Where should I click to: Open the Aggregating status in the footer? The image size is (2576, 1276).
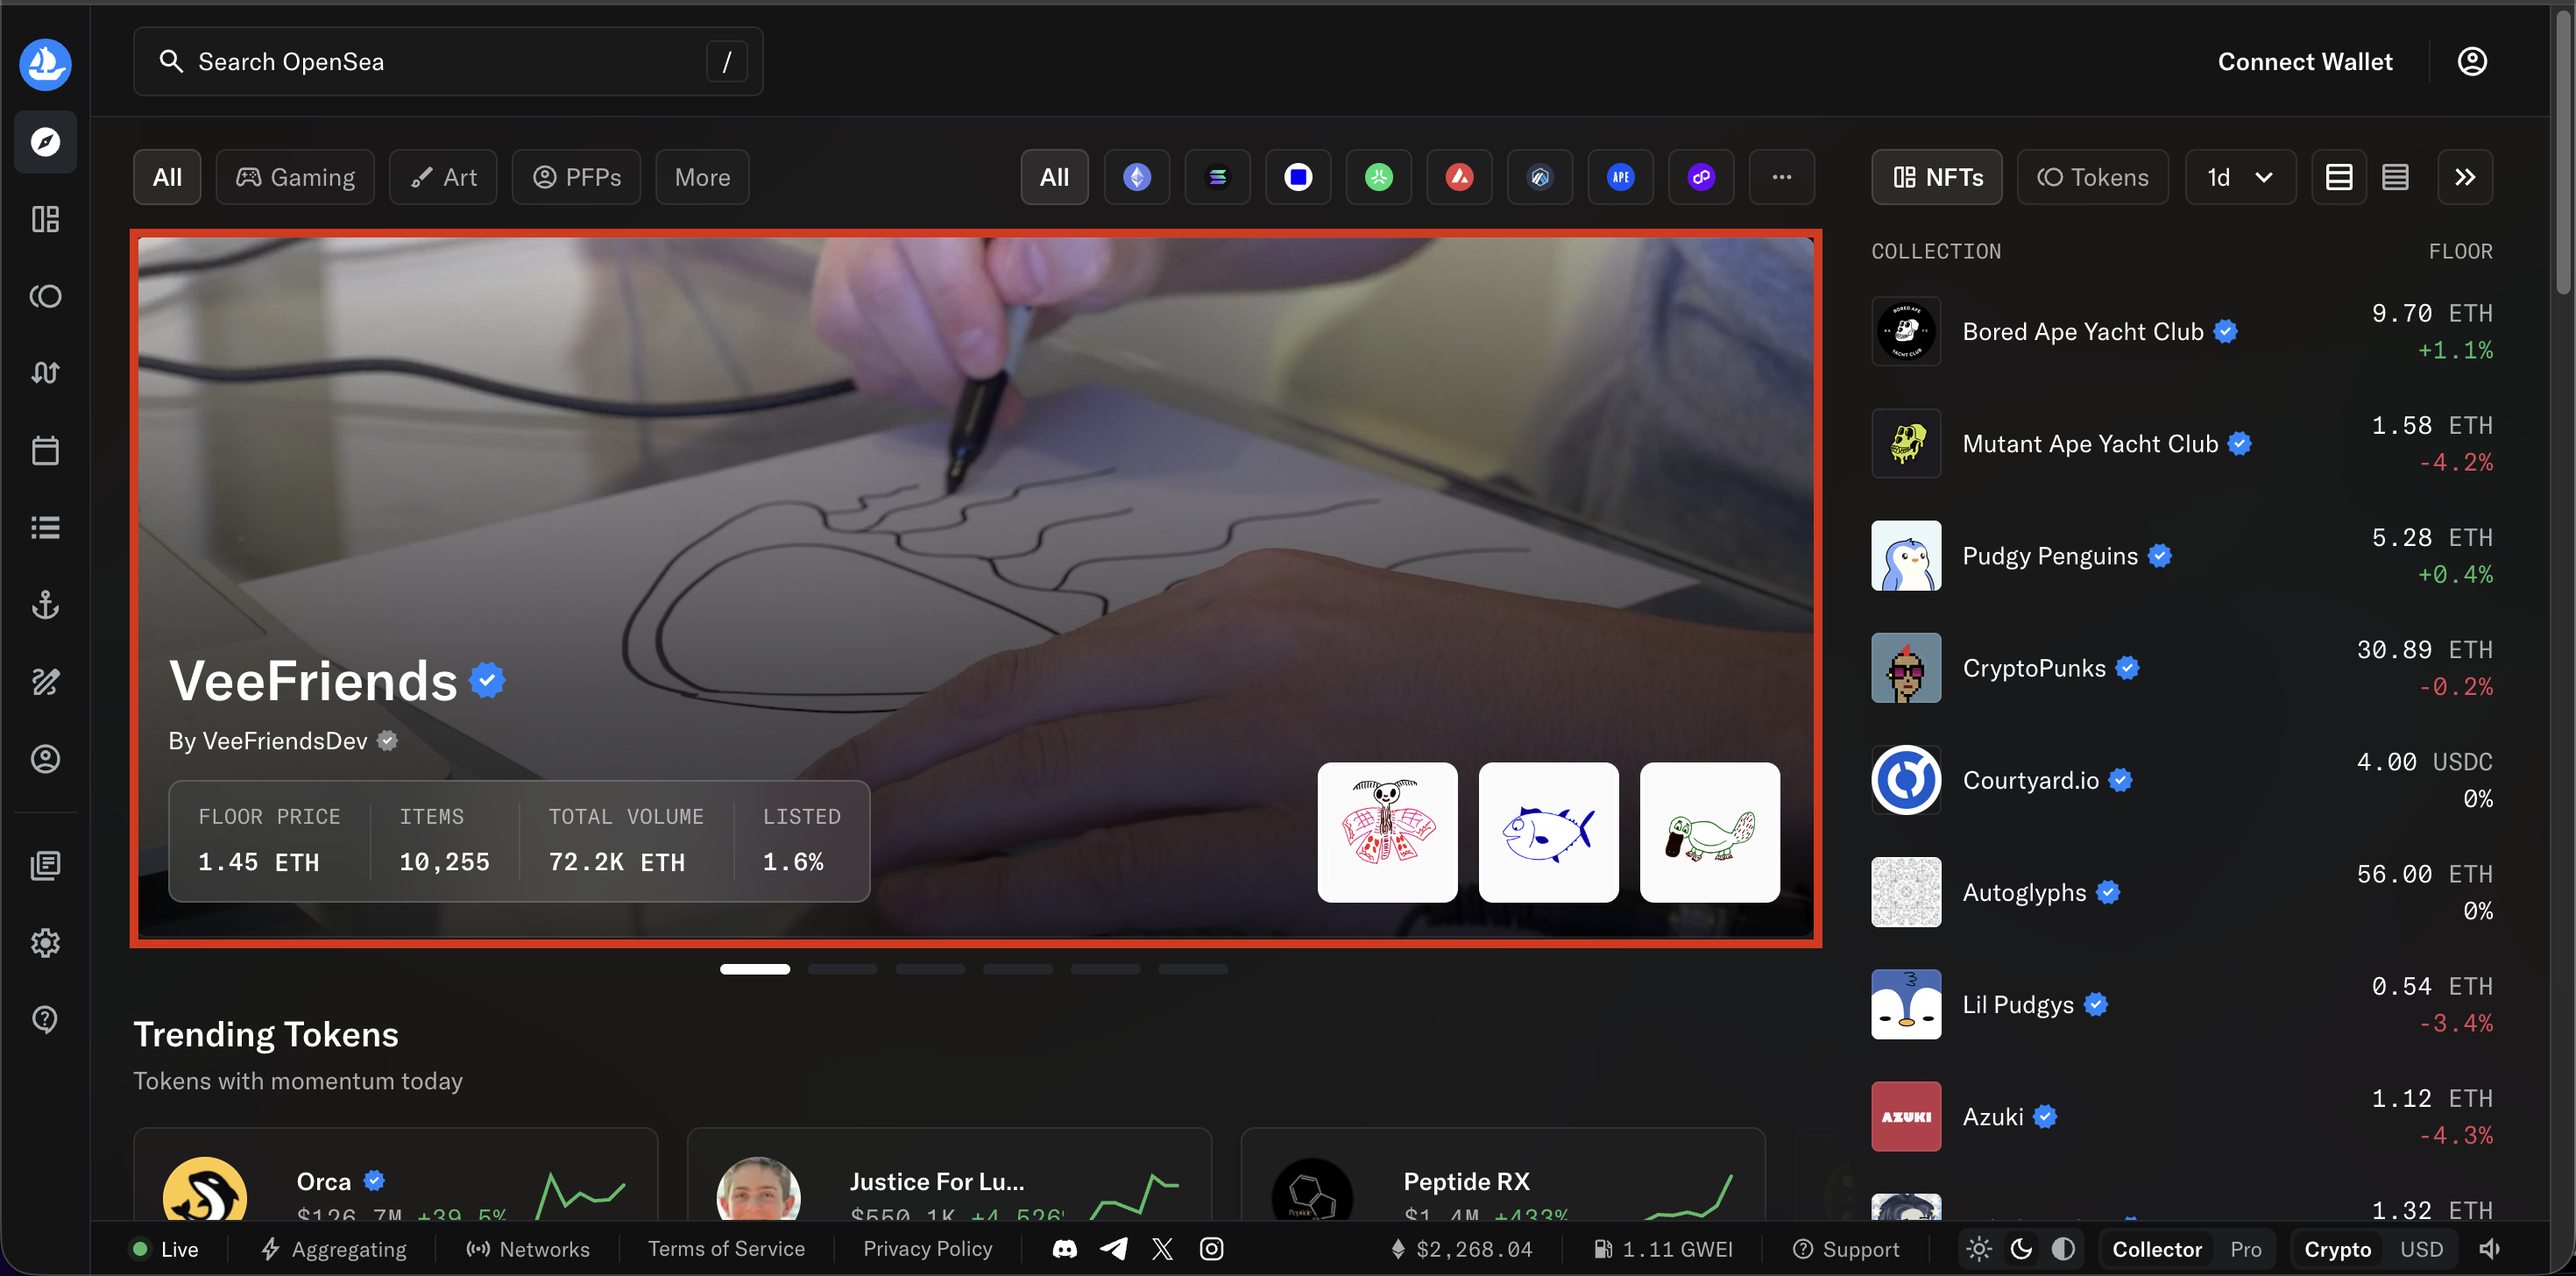click(334, 1249)
